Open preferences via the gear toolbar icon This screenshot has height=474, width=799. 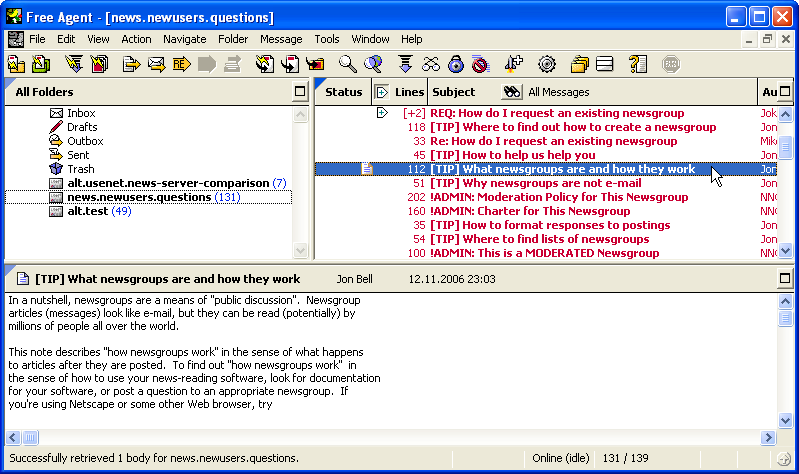click(x=546, y=65)
